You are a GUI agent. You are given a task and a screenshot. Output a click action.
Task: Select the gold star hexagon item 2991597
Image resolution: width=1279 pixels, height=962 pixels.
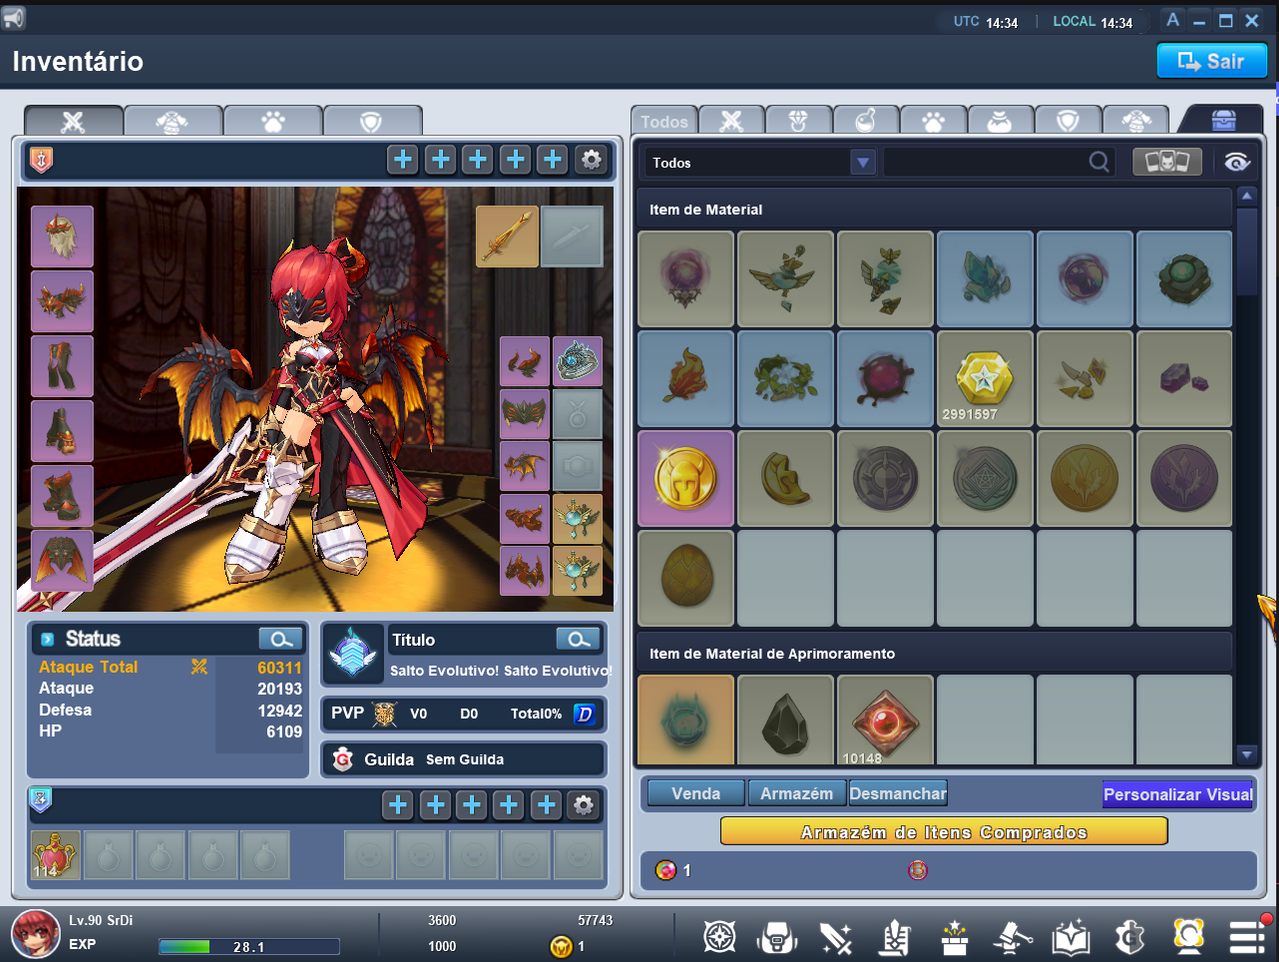click(x=985, y=379)
